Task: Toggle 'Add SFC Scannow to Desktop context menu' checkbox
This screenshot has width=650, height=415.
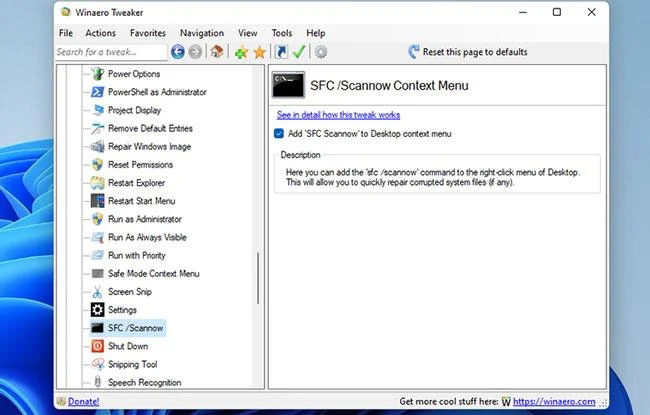Action: [279, 133]
